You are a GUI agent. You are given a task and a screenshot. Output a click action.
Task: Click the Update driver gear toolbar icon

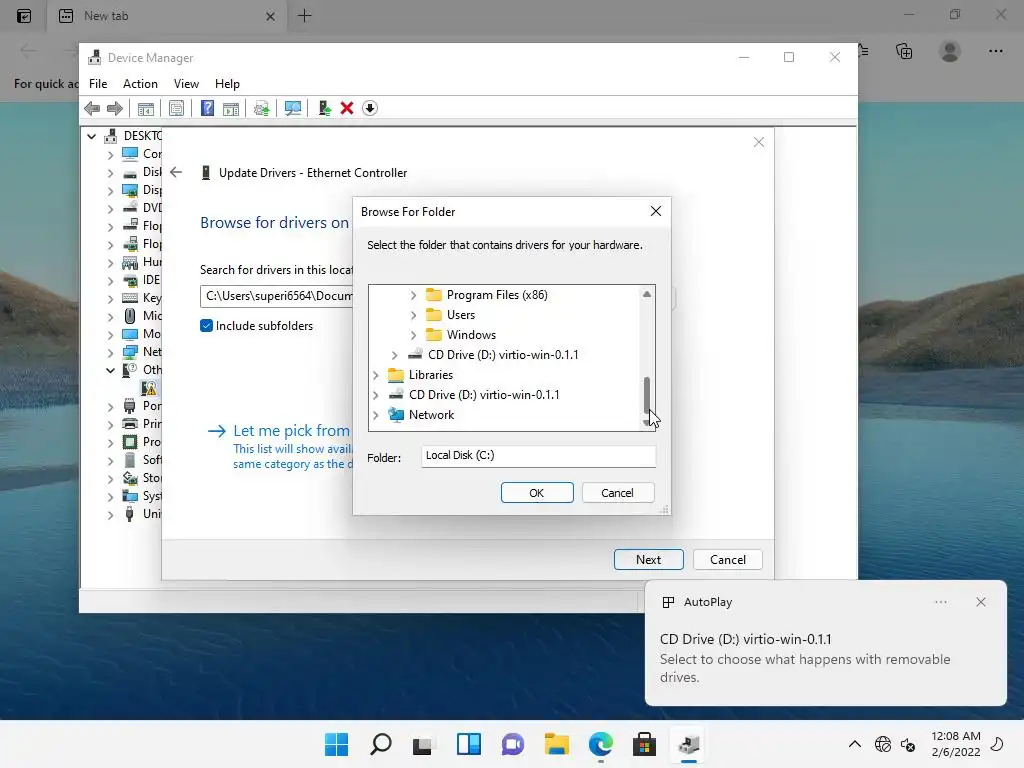(x=262, y=108)
